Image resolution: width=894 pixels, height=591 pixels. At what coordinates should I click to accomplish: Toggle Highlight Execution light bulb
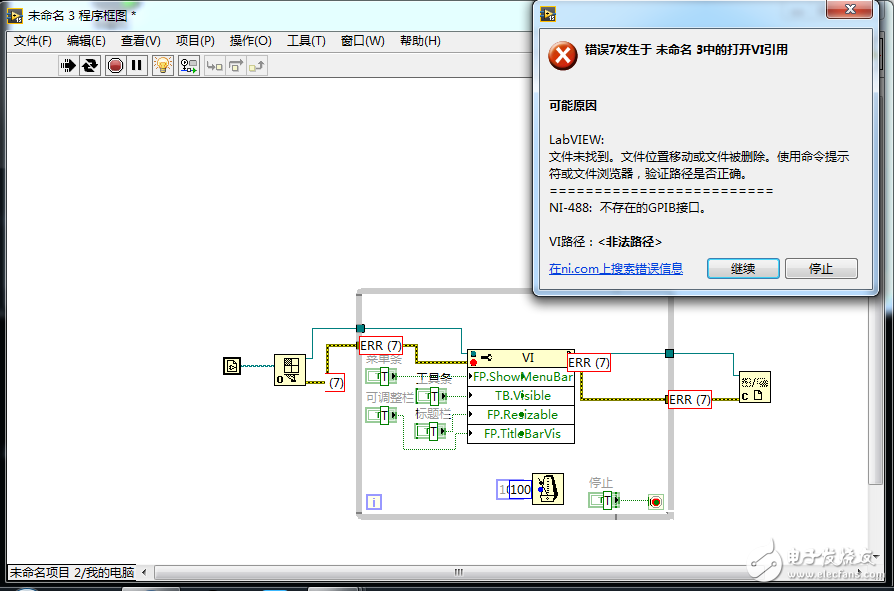[x=163, y=66]
